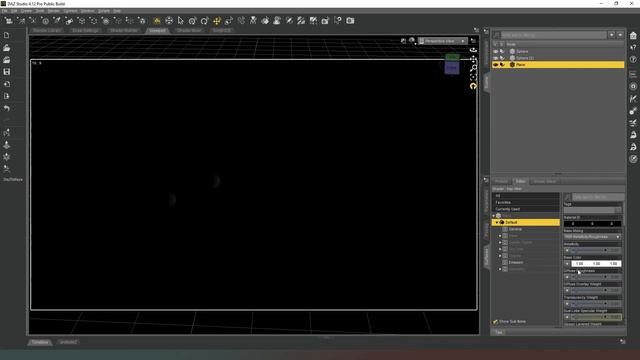Open the Base Mixing PBR Metallicity/Roughness dropdown
Screen dimensions: 640x360
coord(593,237)
